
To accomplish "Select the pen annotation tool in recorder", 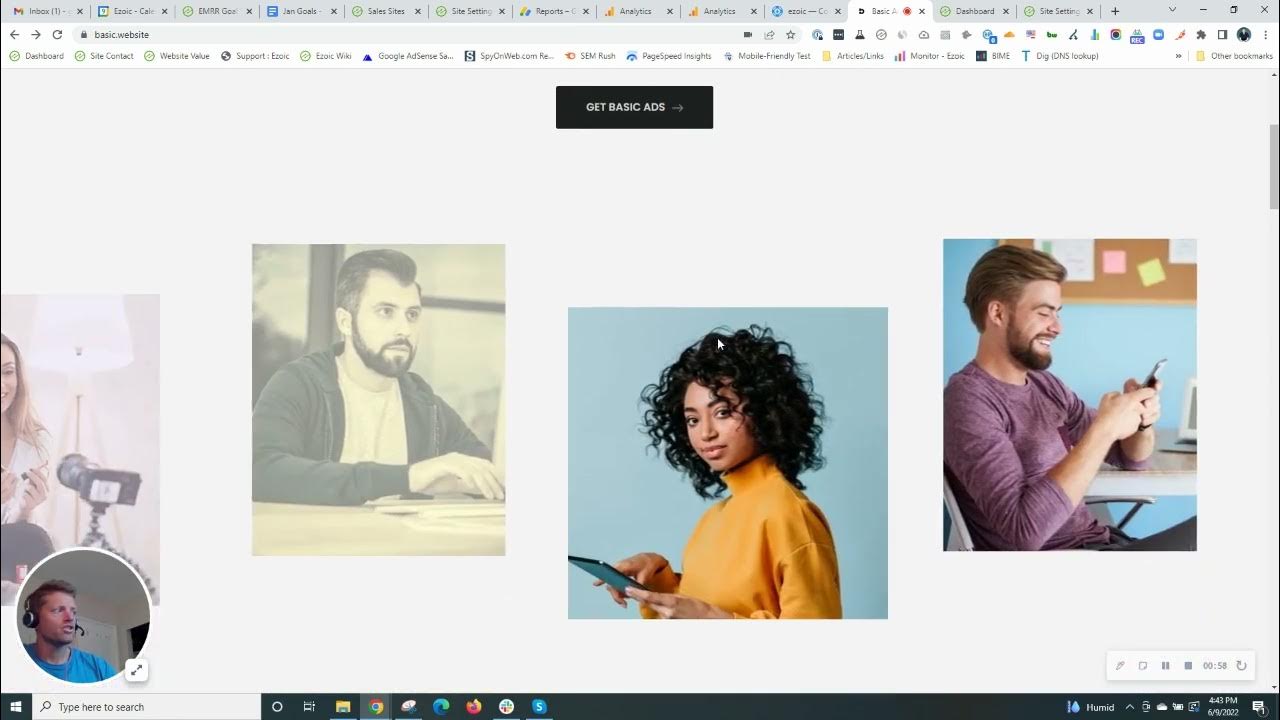I will pyautogui.click(x=1120, y=666).
